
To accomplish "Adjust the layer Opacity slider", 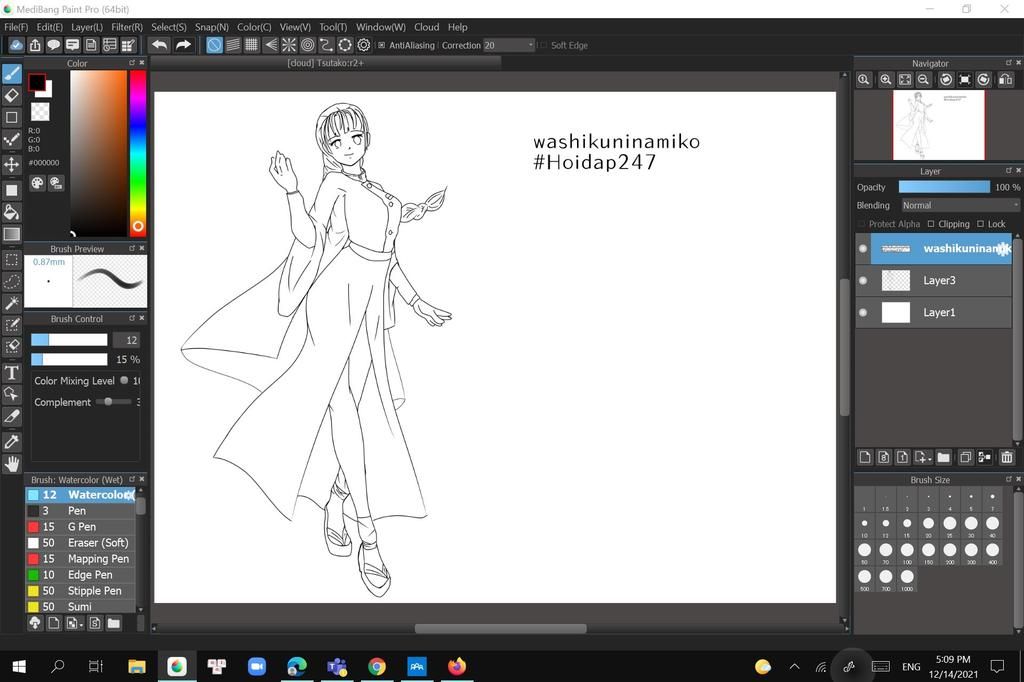I will click(944, 187).
